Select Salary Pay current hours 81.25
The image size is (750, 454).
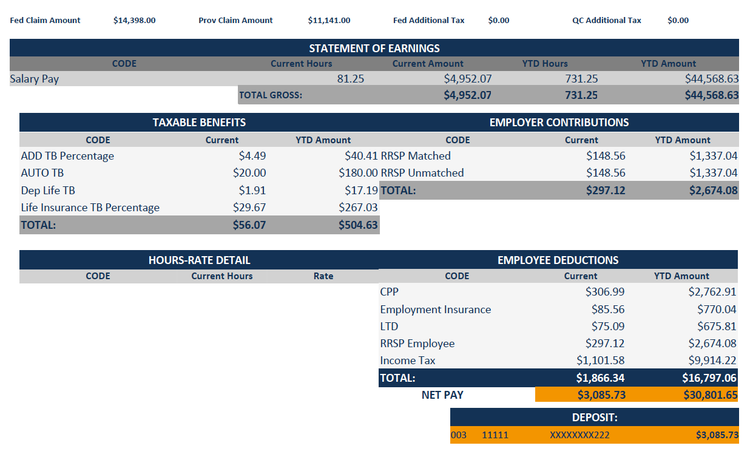click(351, 79)
